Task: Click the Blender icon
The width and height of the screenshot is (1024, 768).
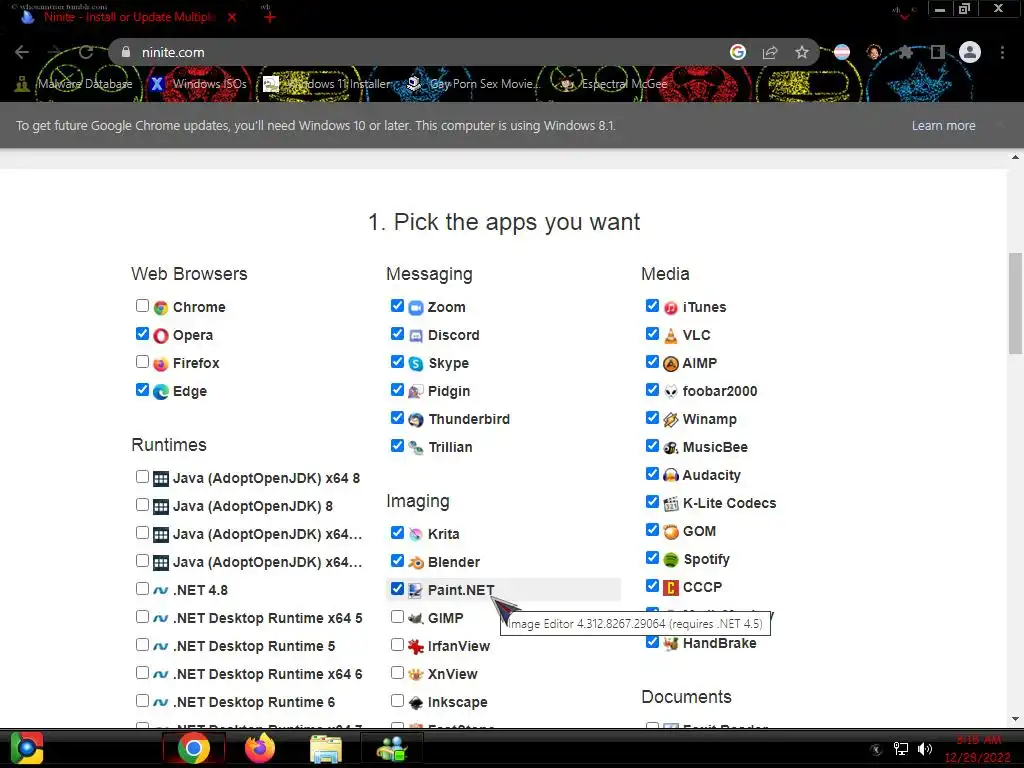Action: [x=416, y=562]
